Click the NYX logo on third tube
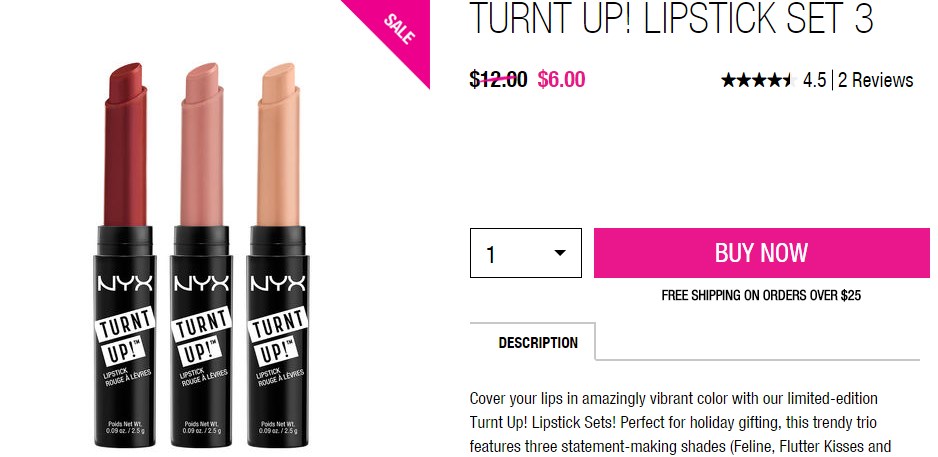 278,284
